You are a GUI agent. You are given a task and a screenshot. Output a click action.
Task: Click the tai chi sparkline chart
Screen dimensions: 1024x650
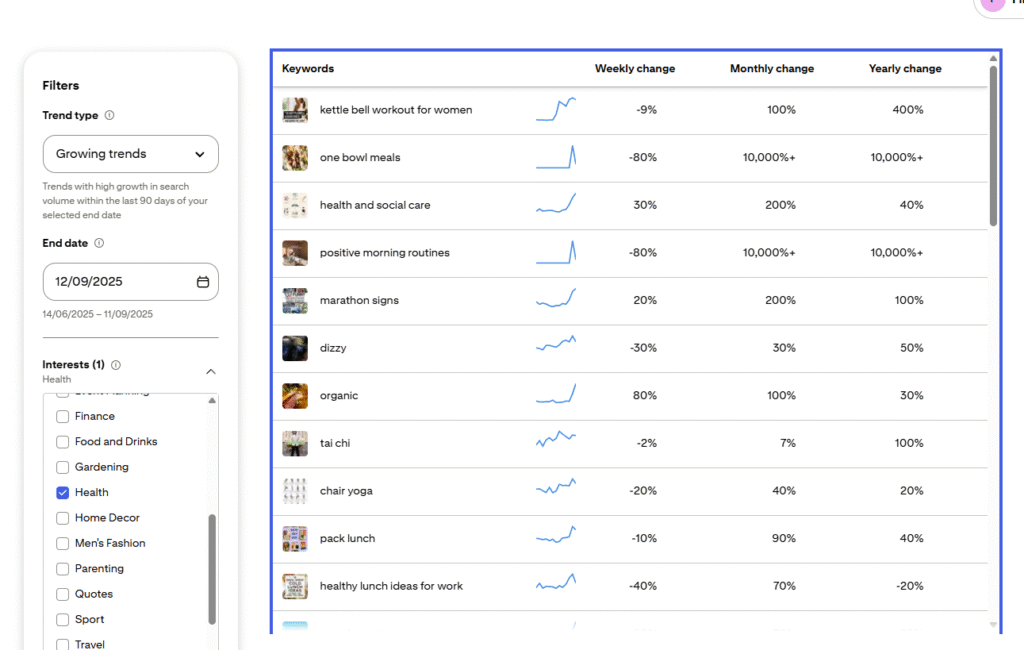pos(556,443)
